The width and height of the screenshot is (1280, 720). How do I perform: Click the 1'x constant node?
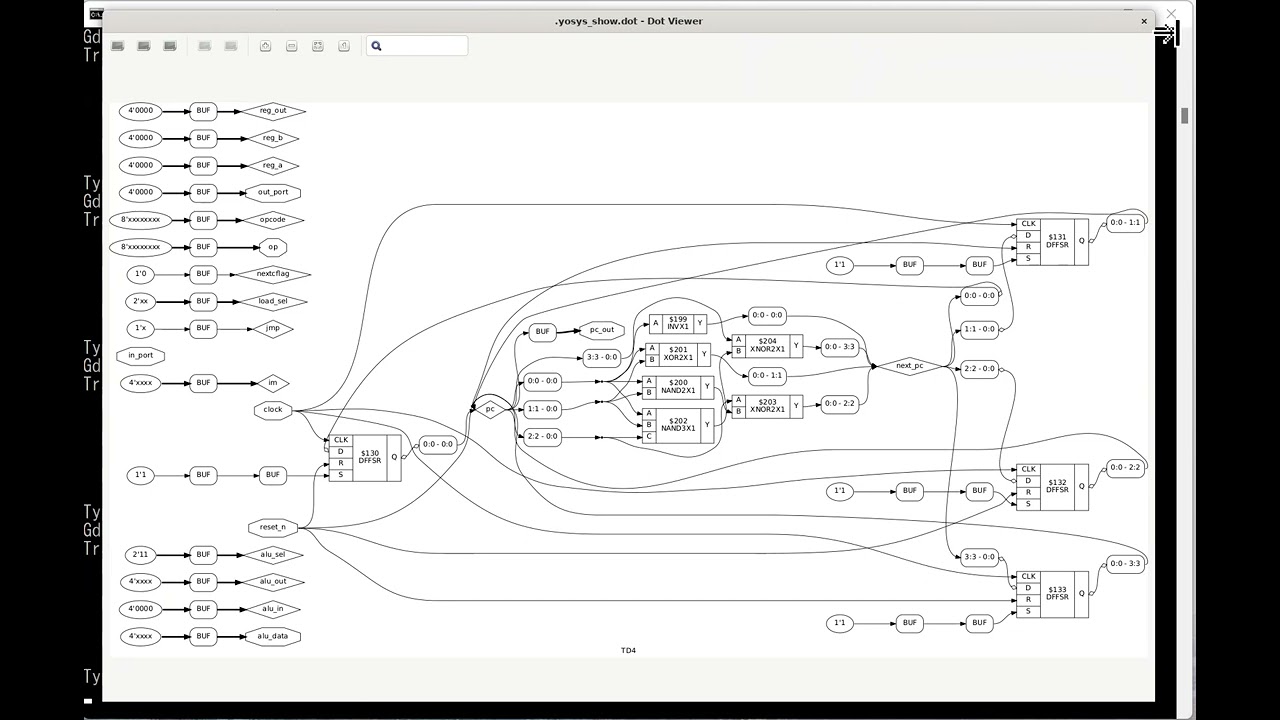pyautogui.click(x=141, y=328)
